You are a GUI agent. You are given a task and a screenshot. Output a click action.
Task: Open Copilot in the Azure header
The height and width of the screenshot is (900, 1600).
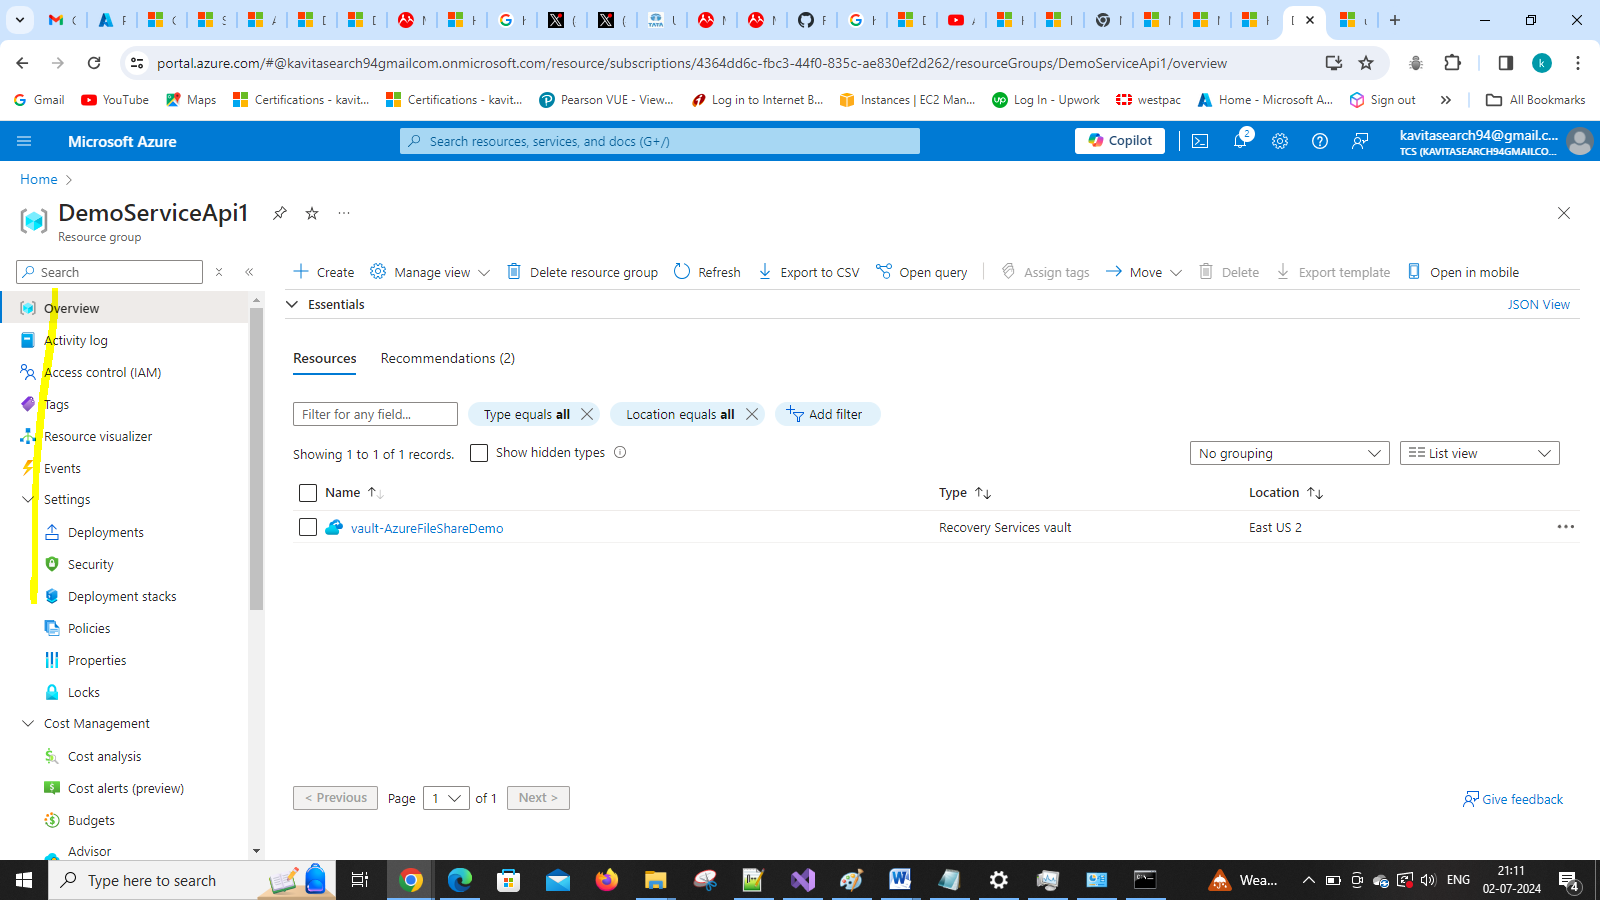point(1120,141)
